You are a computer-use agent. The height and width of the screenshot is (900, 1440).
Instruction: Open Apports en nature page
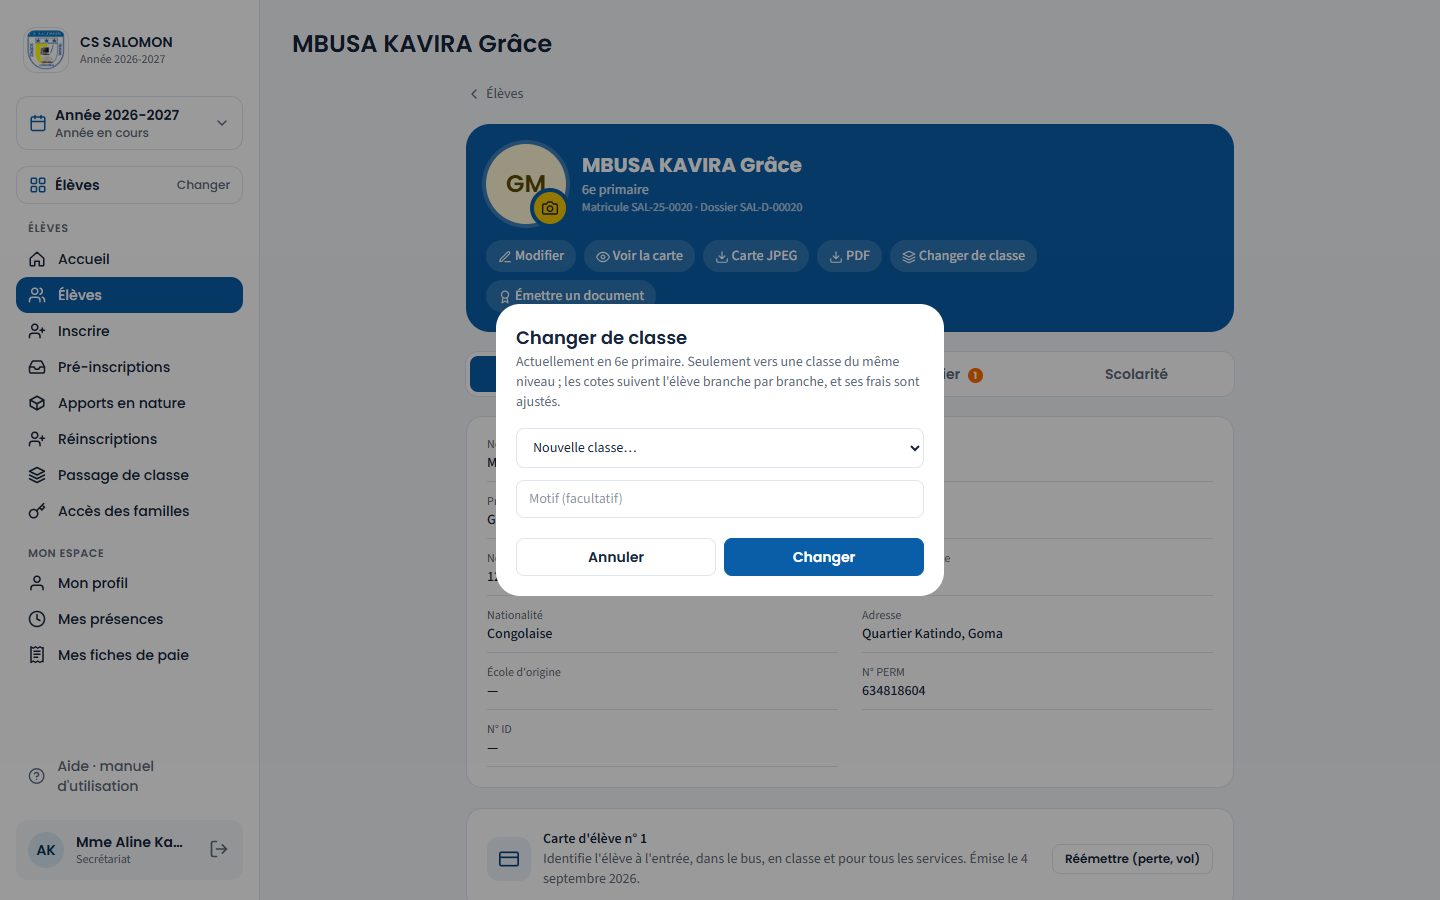pyautogui.click(x=129, y=403)
